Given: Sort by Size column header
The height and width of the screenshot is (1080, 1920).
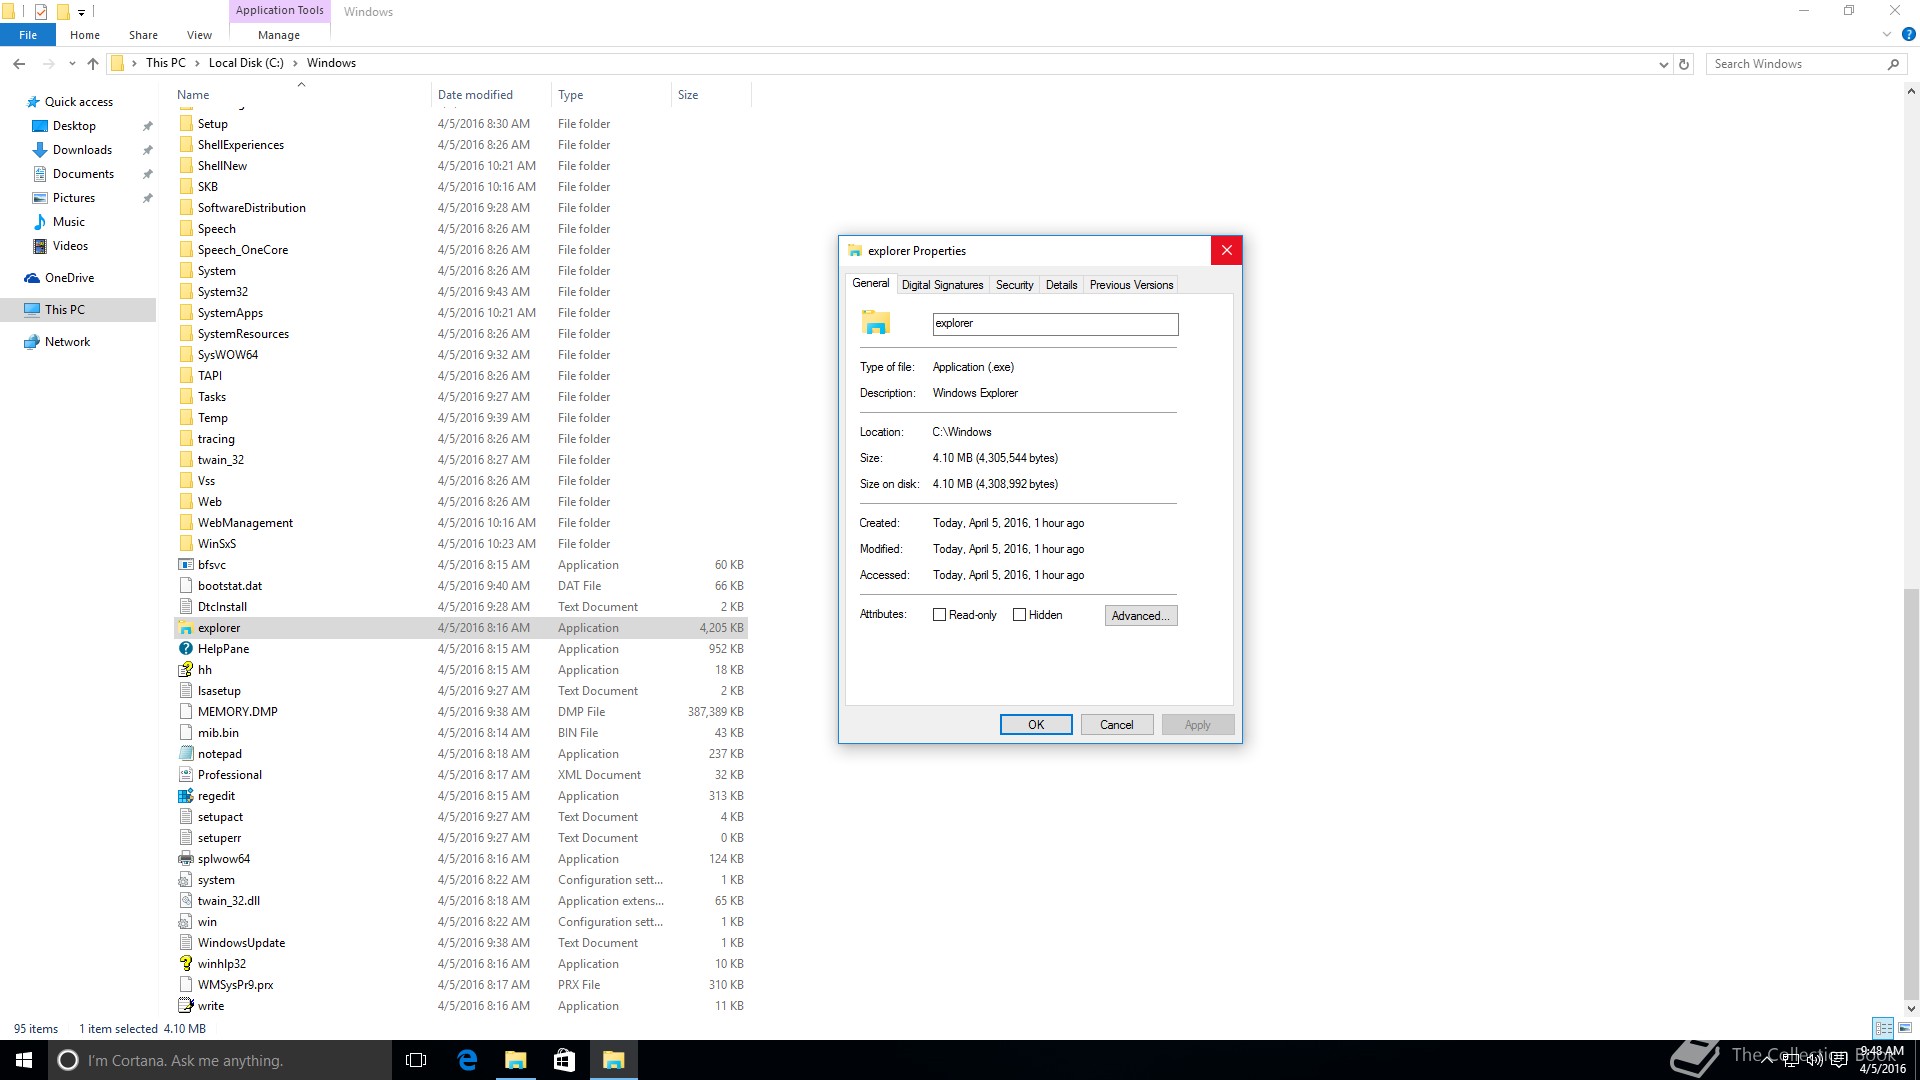Looking at the screenshot, I should (710, 95).
